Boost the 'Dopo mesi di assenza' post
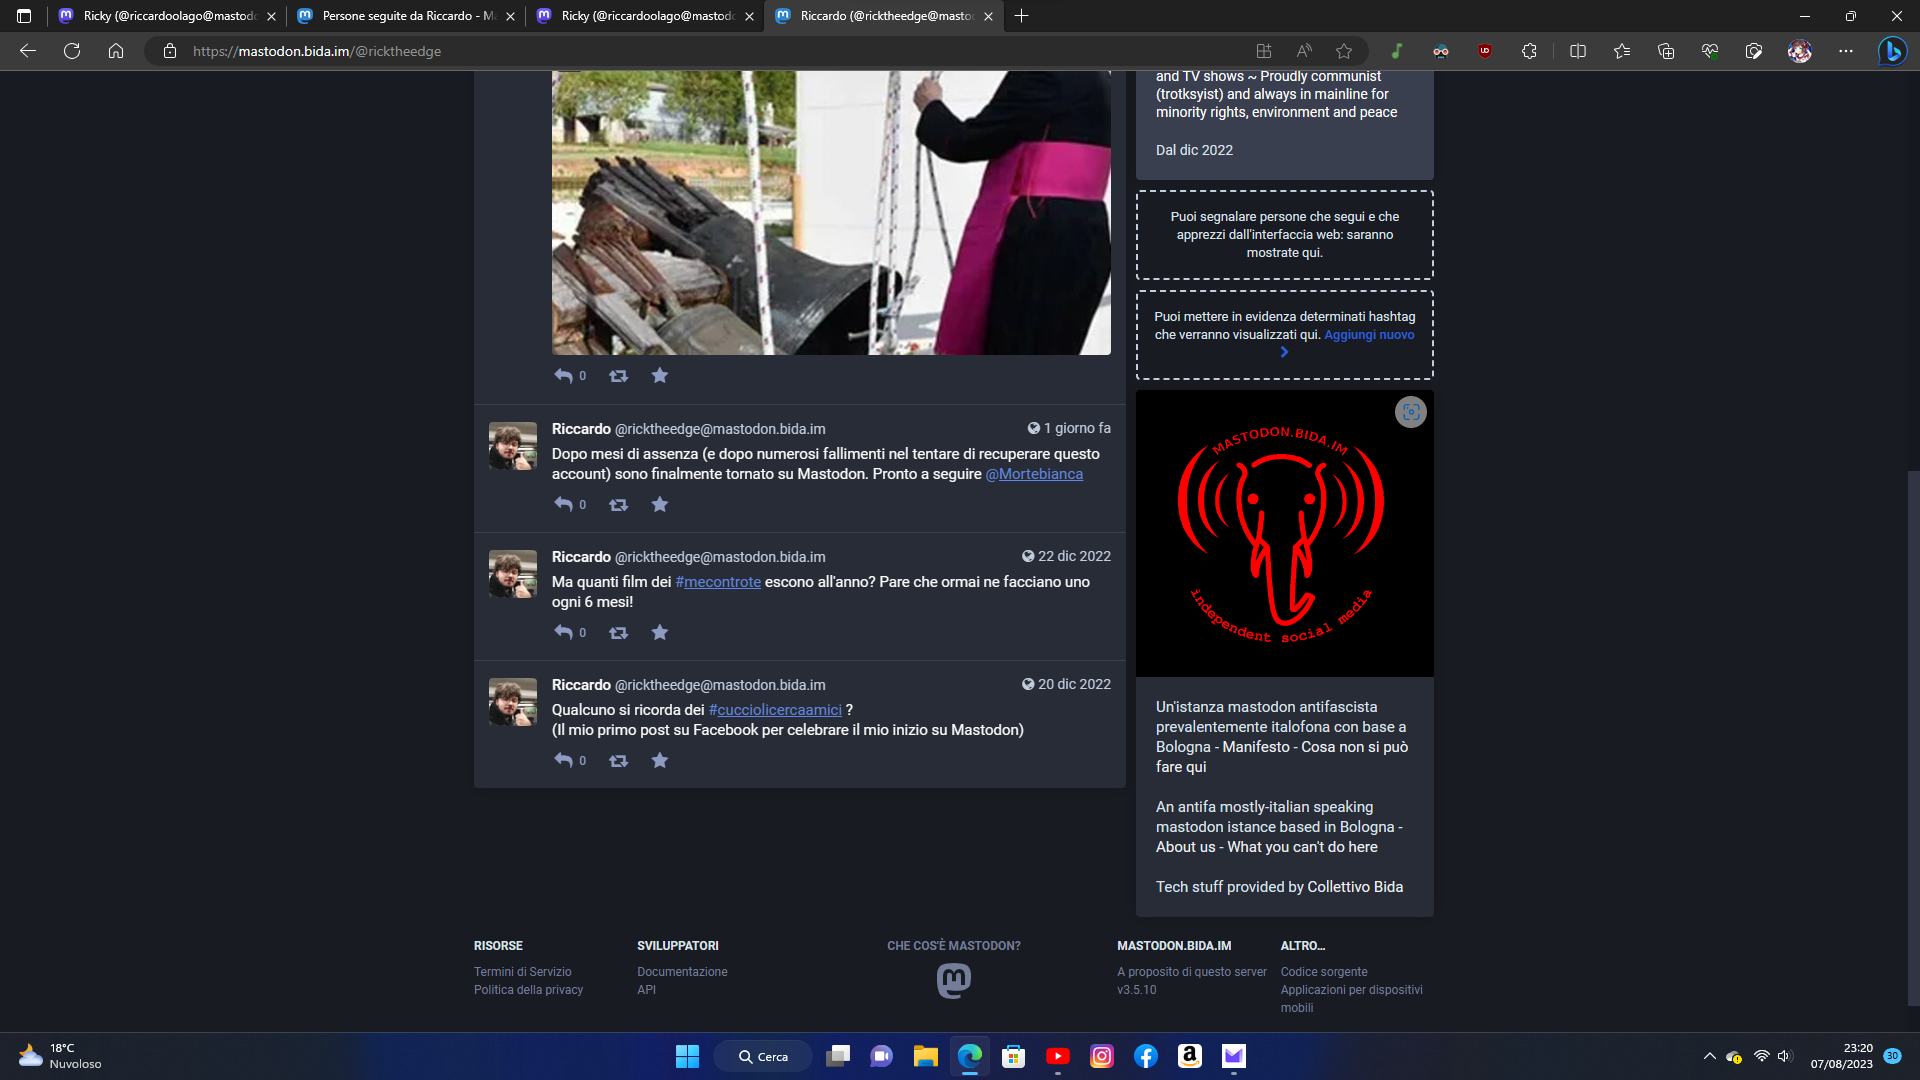The width and height of the screenshot is (1920, 1080). (x=618, y=505)
